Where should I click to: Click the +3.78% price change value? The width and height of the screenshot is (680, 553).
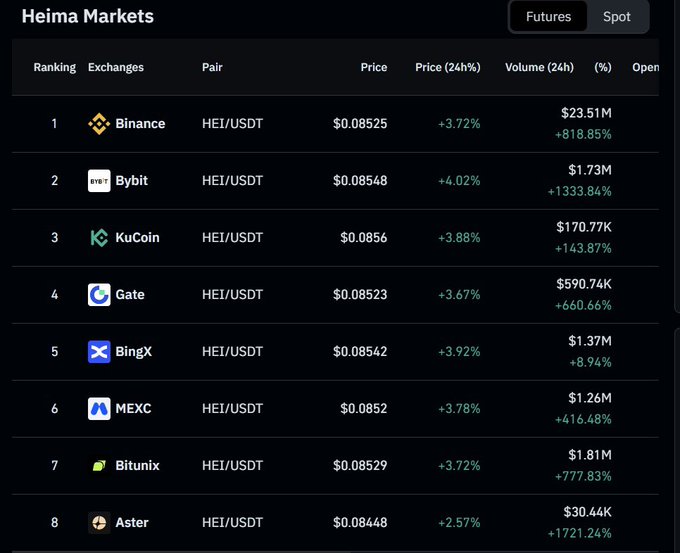[x=459, y=409]
